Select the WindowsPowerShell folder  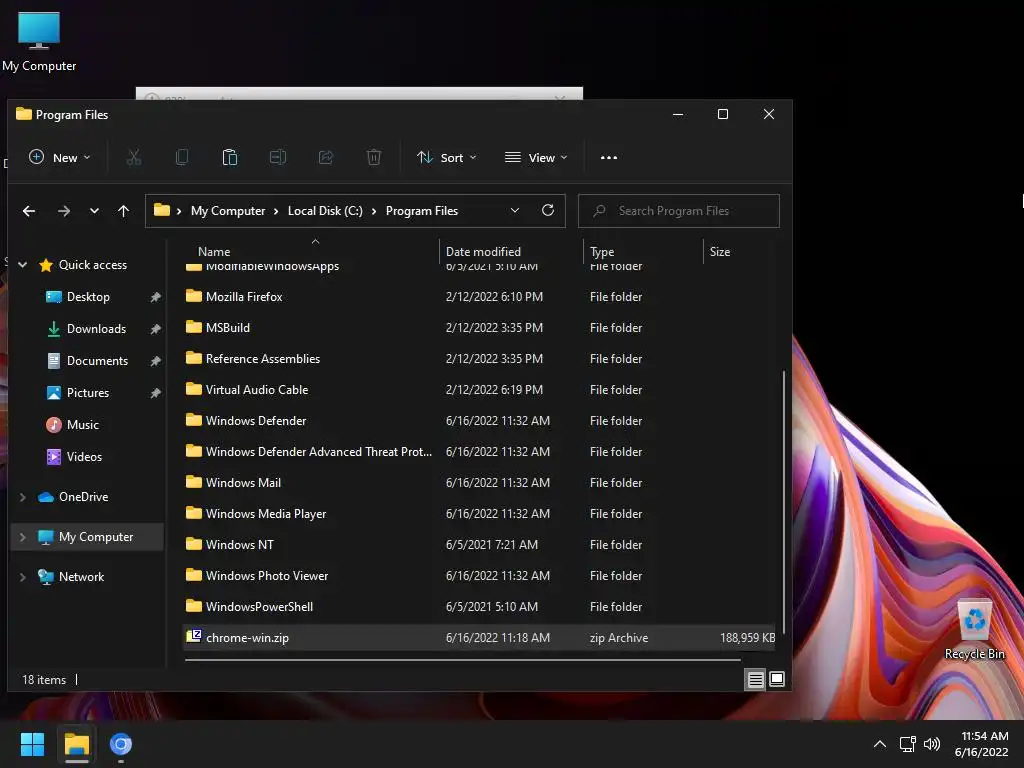tap(479, 607)
